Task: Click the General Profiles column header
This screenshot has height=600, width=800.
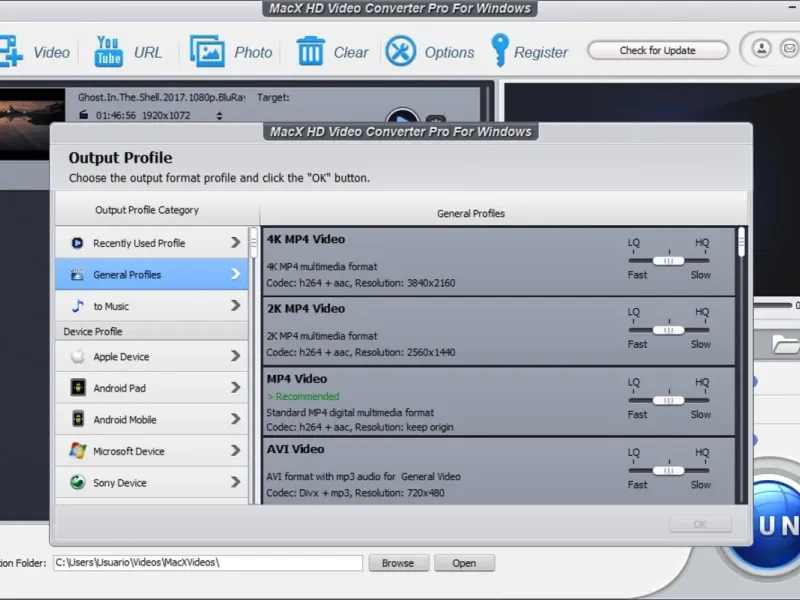Action: coord(470,213)
